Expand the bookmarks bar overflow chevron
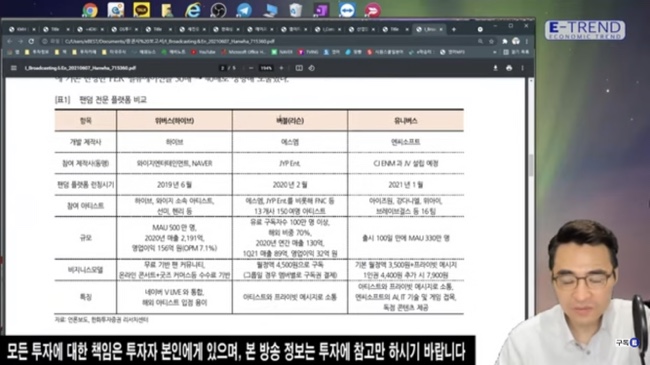This screenshot has height=365, width=650. pos(495,52)
